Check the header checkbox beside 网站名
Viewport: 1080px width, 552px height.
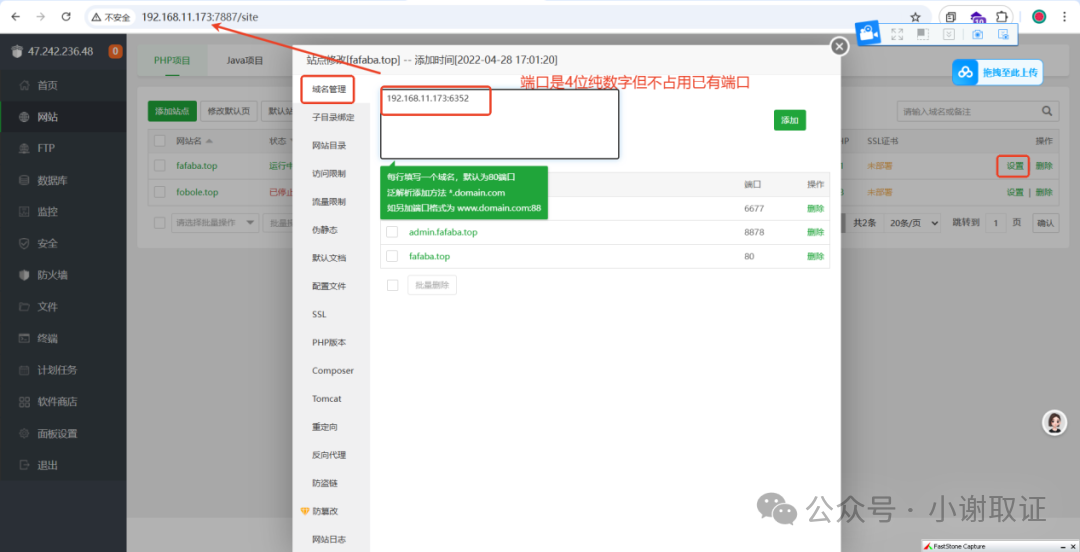(x=160, y=141)
